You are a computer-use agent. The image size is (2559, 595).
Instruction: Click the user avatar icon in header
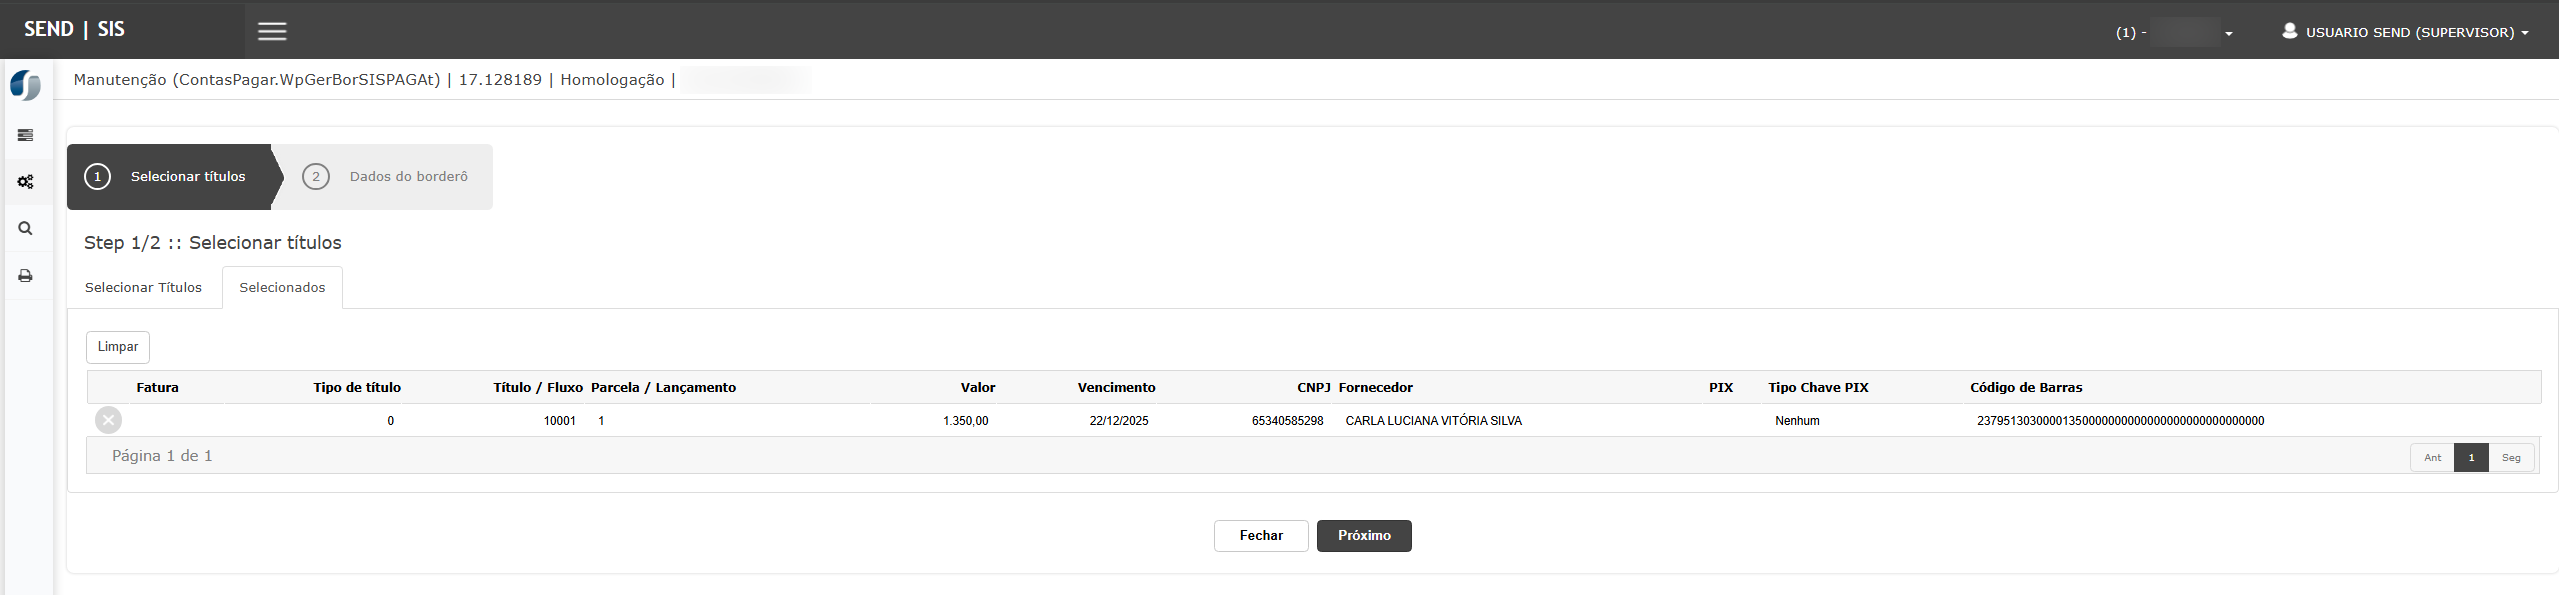(2289, 31)
